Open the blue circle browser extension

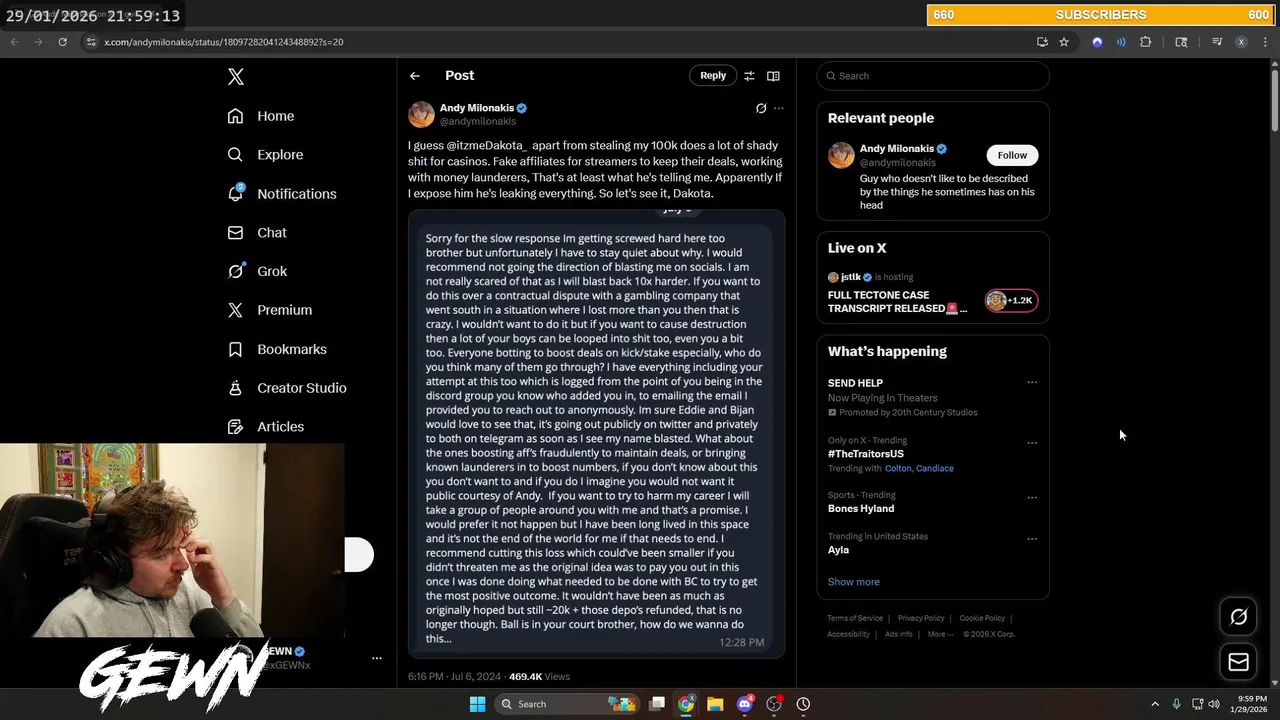click(1097, 42)
